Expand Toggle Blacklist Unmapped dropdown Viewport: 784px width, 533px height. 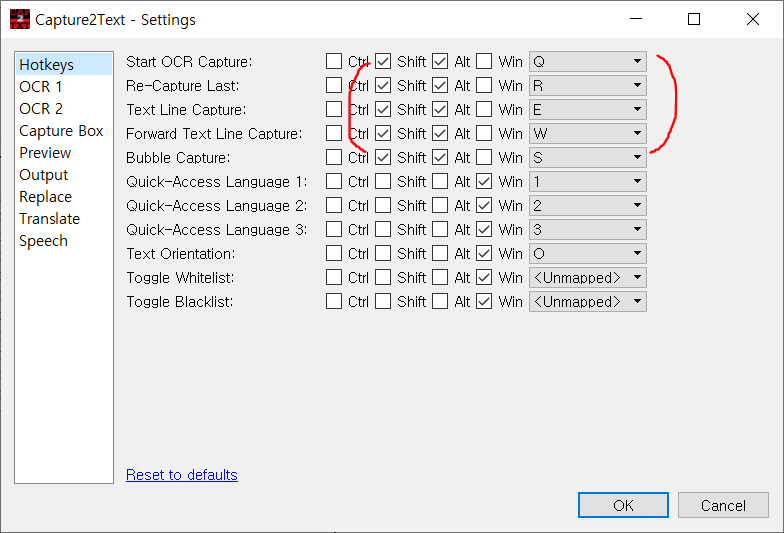pyautogui.click(x=588, y=302)
